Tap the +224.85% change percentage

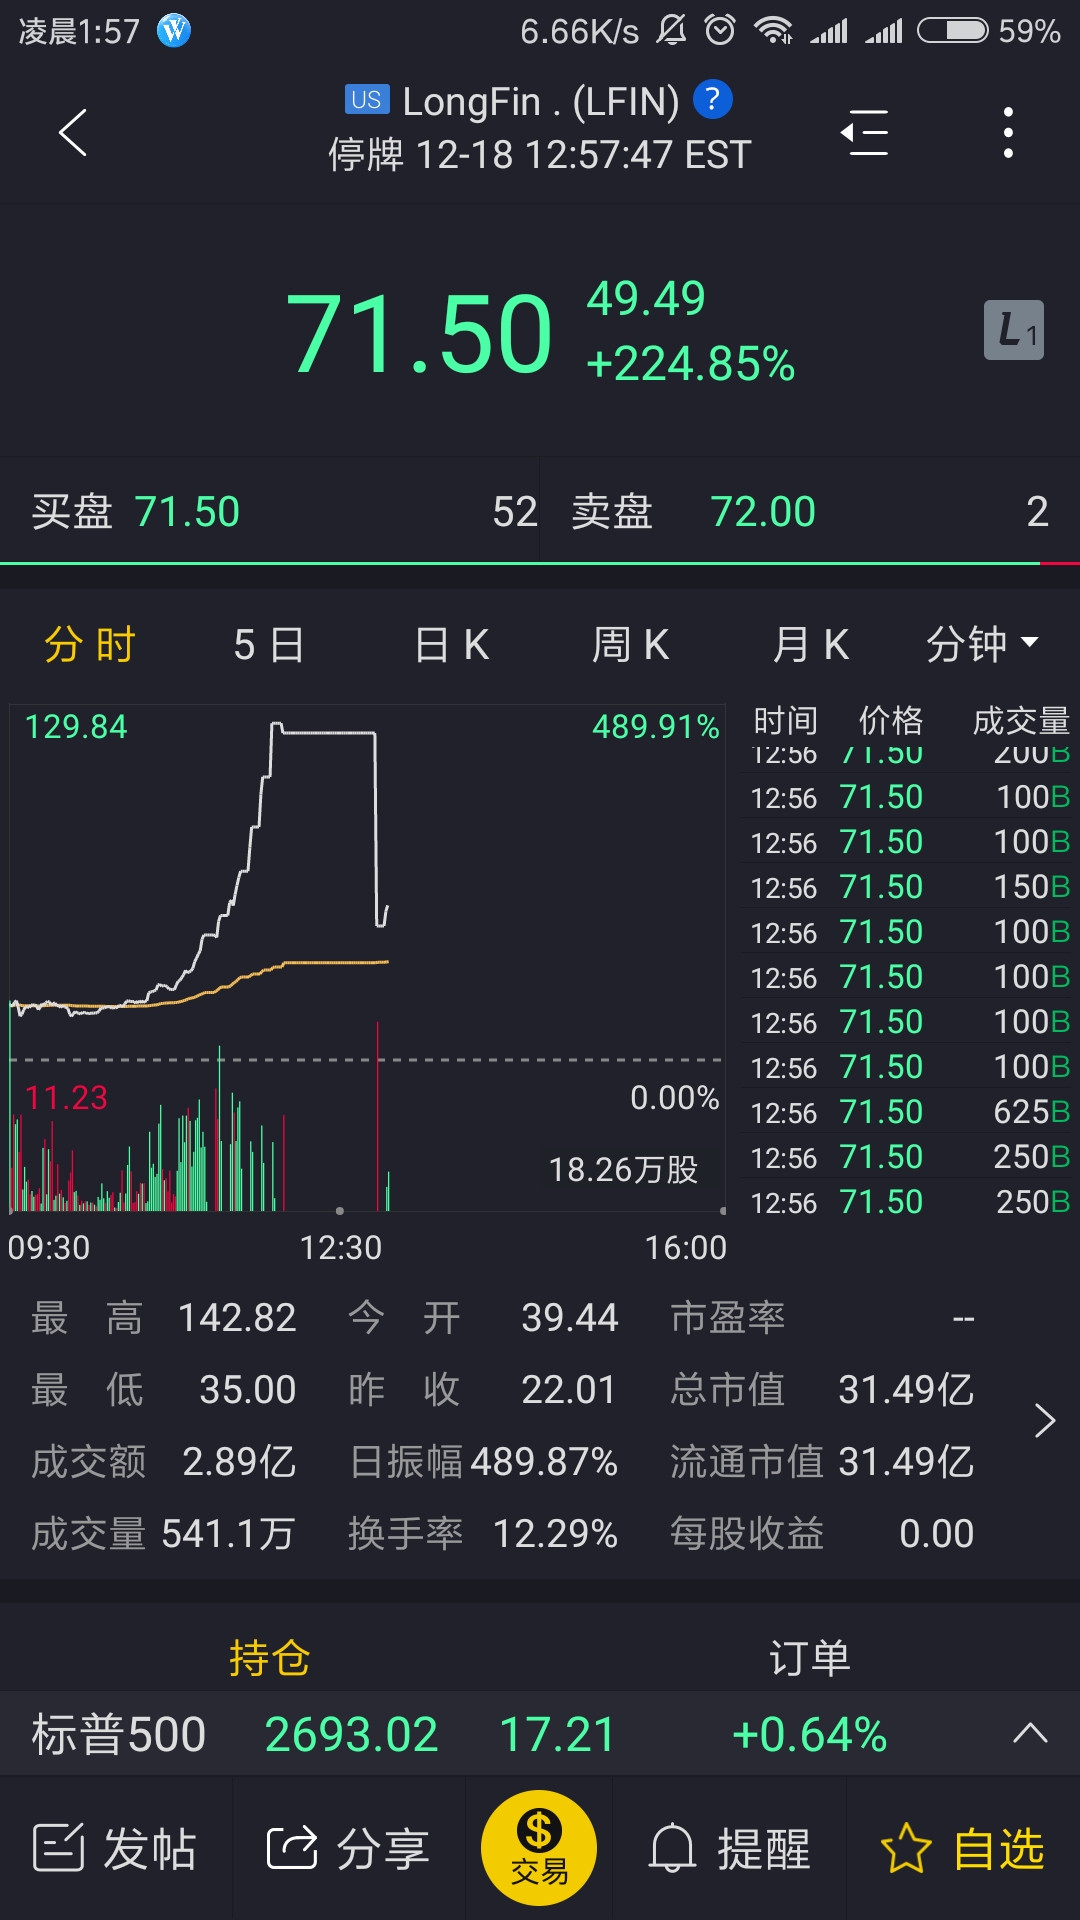(690, 364)
